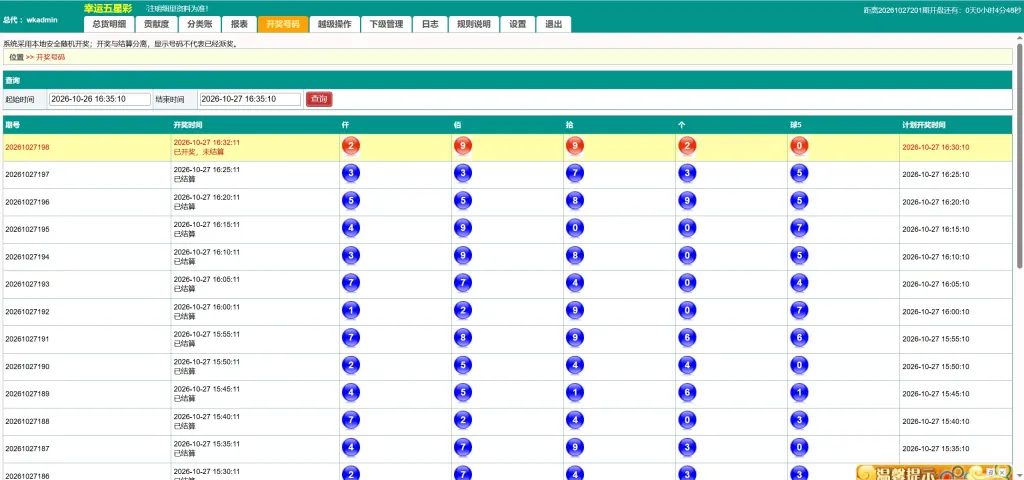Click 个 ball 6 in issue 20261027191
This screenshot has width=1024, height=480.
(687, 338)
